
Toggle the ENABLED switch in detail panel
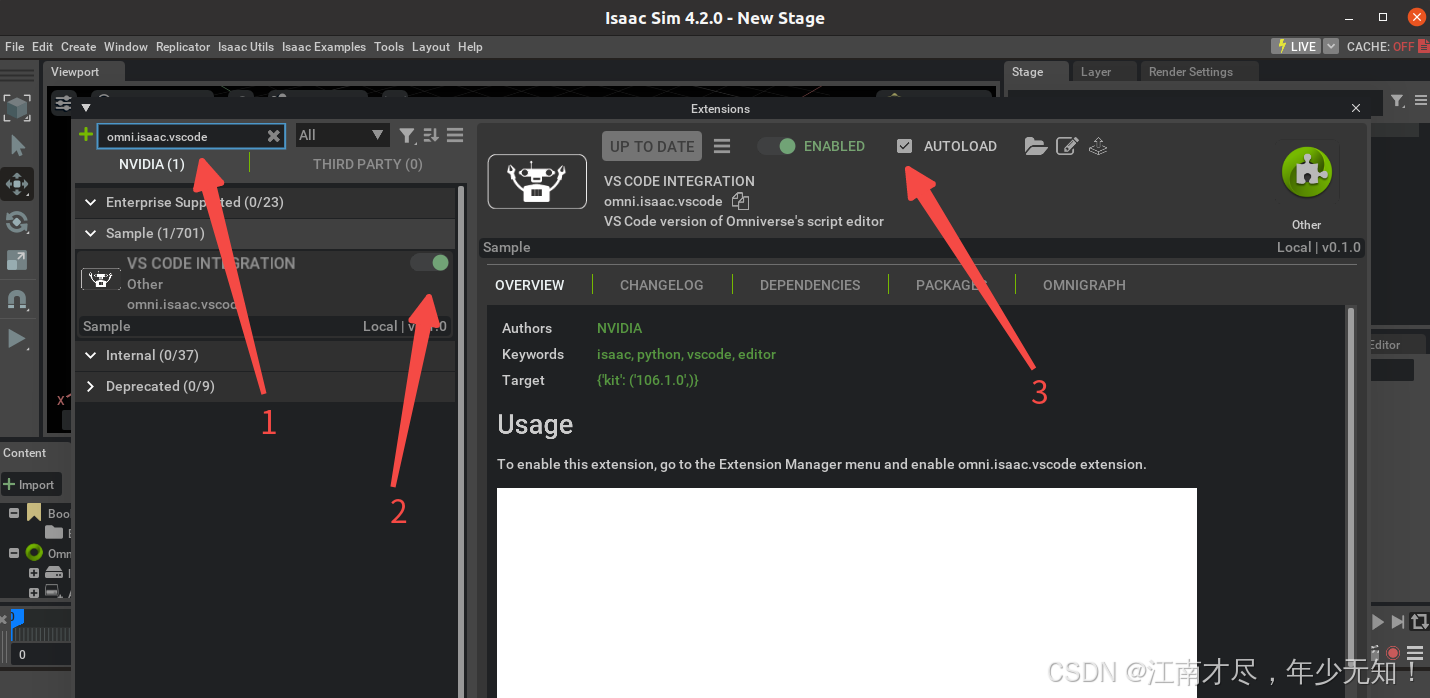pos(776,146)
